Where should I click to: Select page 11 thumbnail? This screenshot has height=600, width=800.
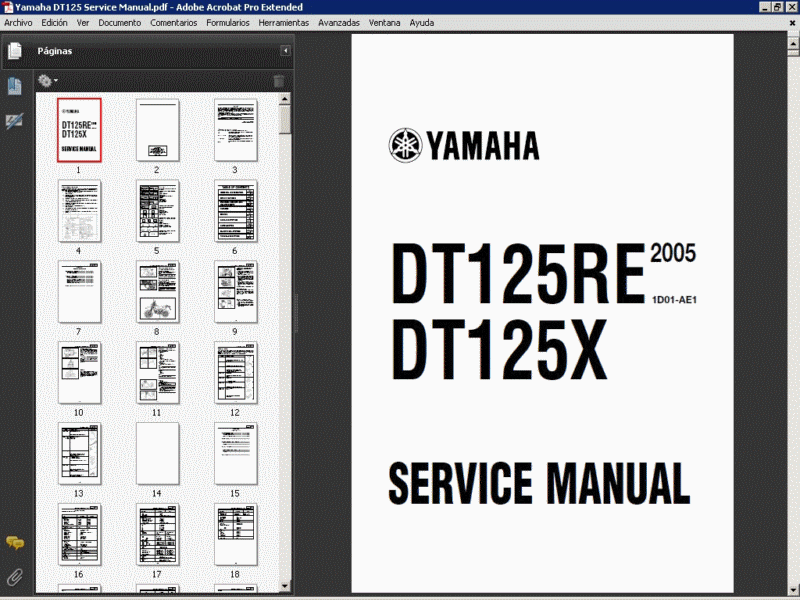pos(158,373)
